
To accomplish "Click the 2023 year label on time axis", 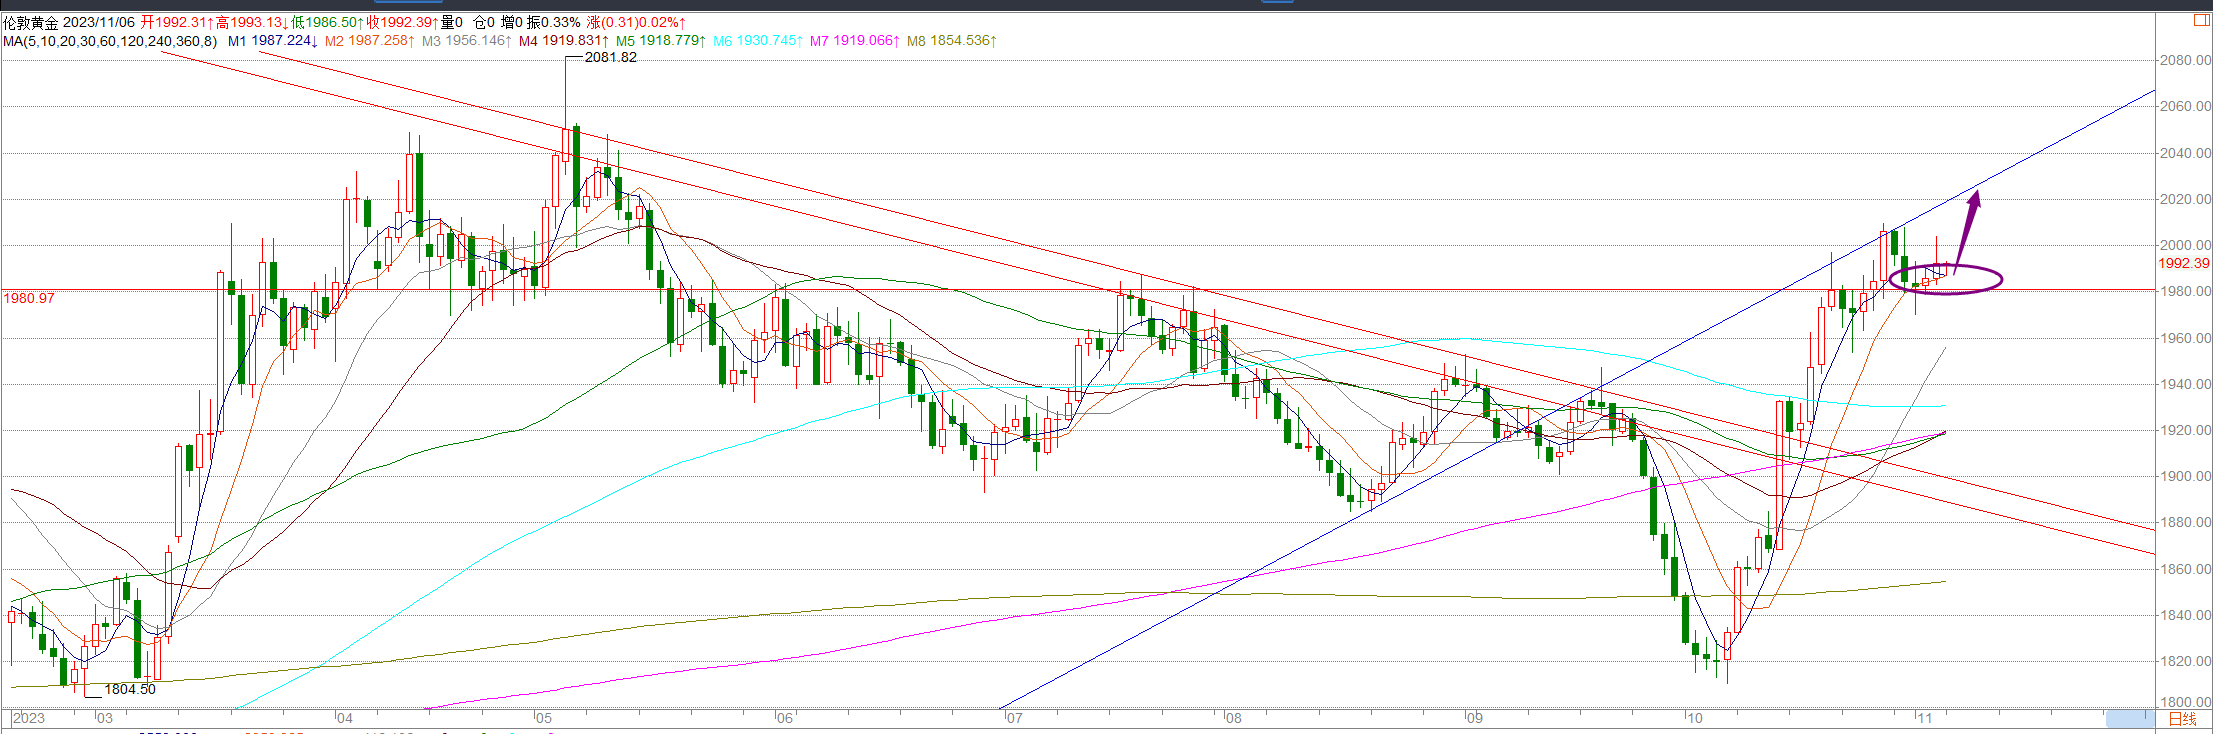I will (28, 718).
